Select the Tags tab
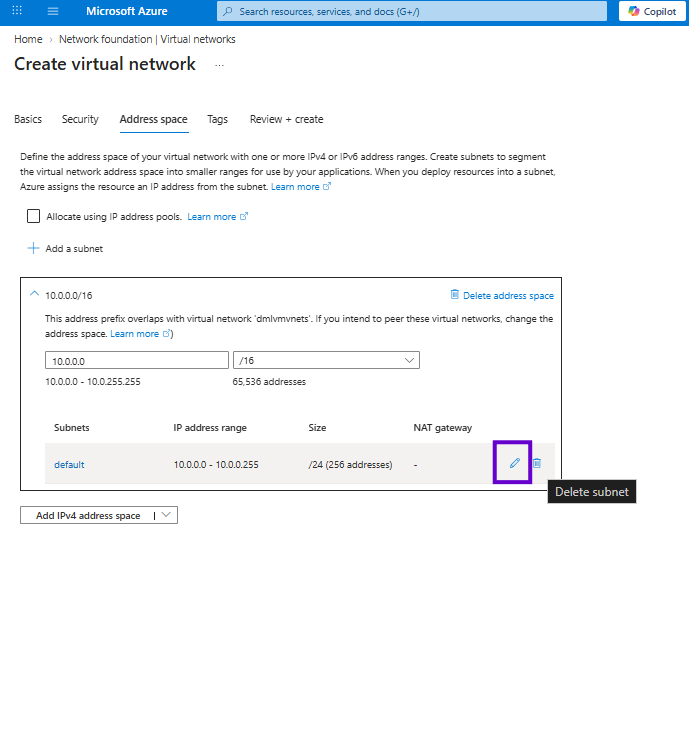The width and height of the screenshot is (689, 736). point(217,119)
